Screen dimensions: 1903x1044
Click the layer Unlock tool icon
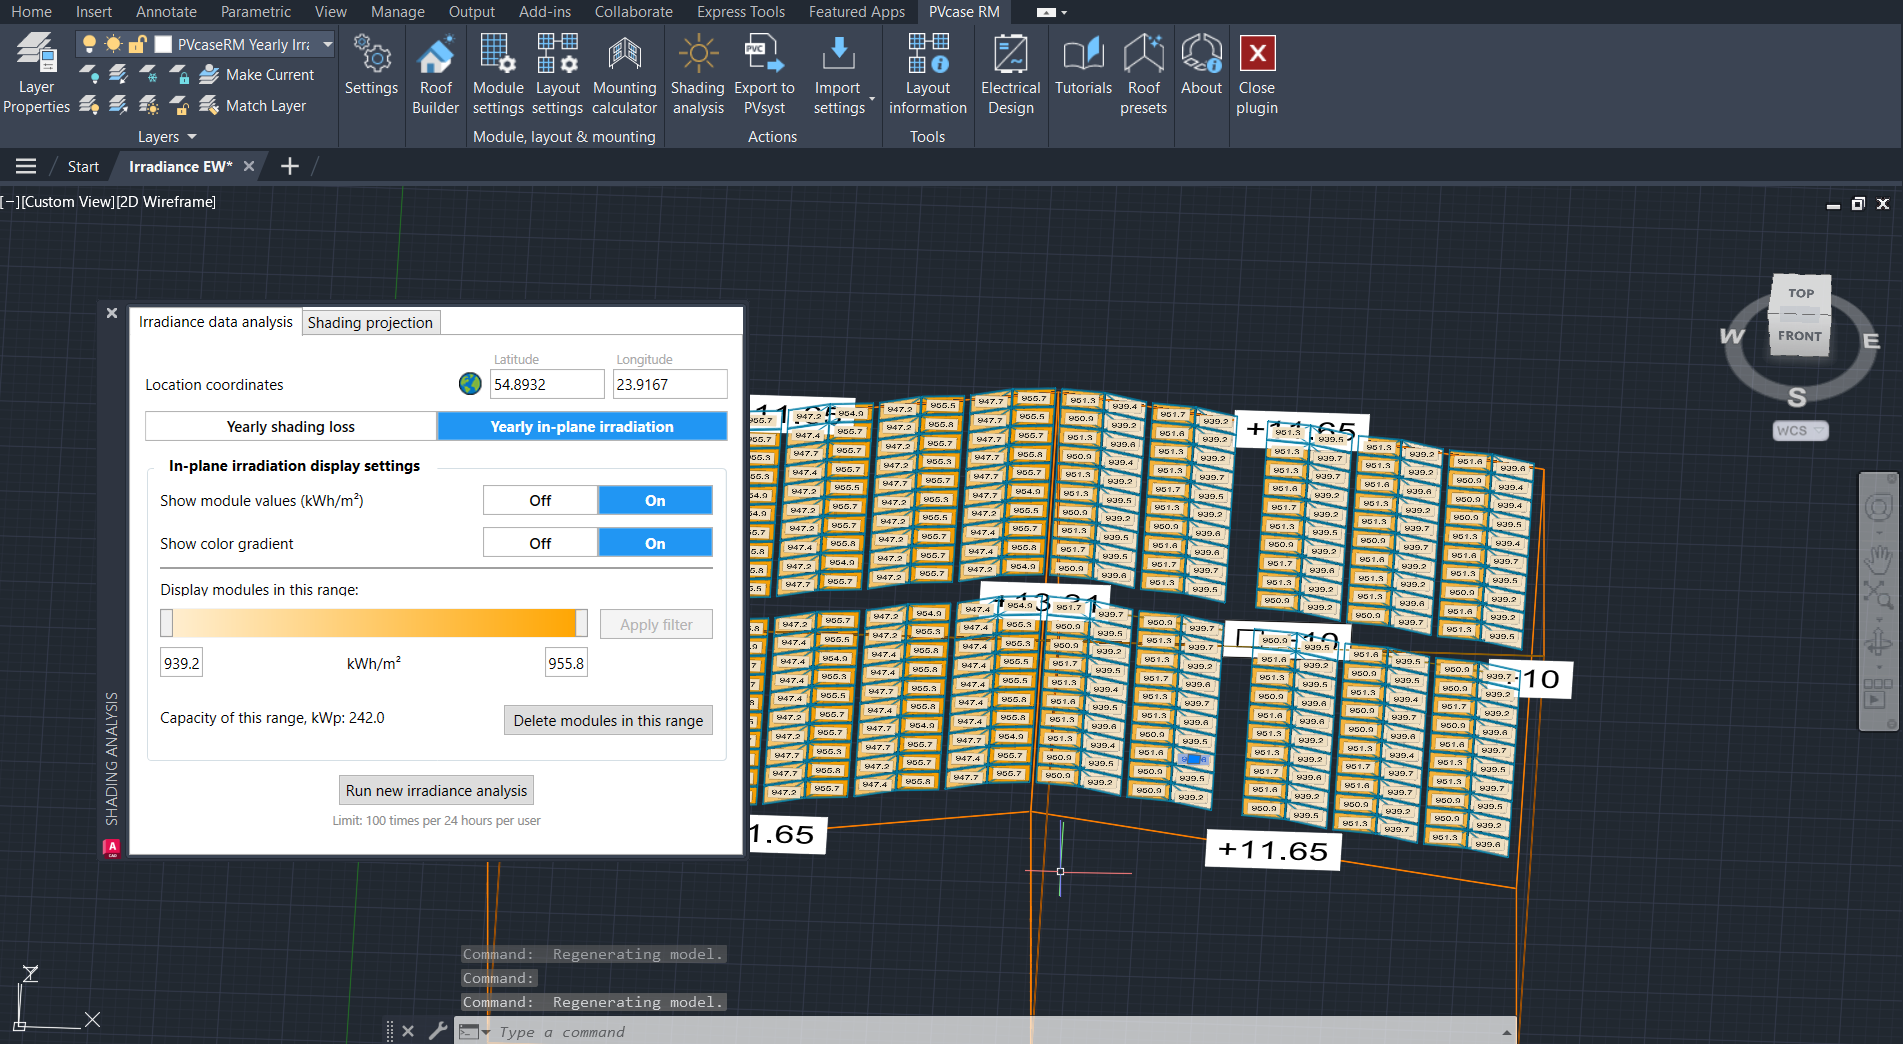(179, 105)
